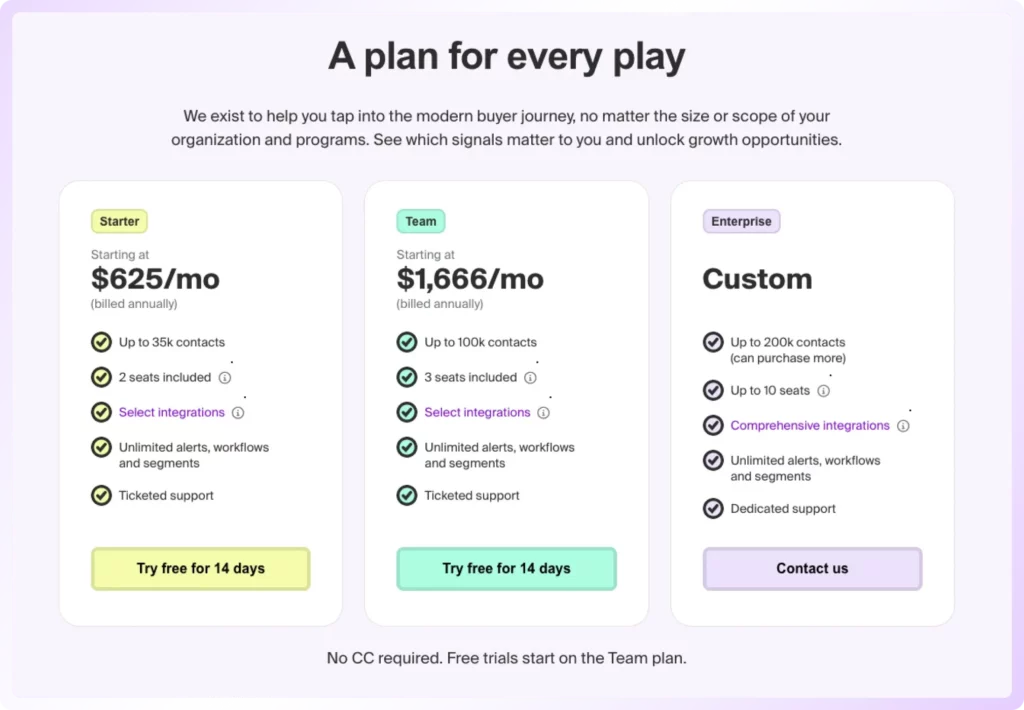
Task: Click checkmark icon beside Up to 100k contacts
Action: [407, 342]
